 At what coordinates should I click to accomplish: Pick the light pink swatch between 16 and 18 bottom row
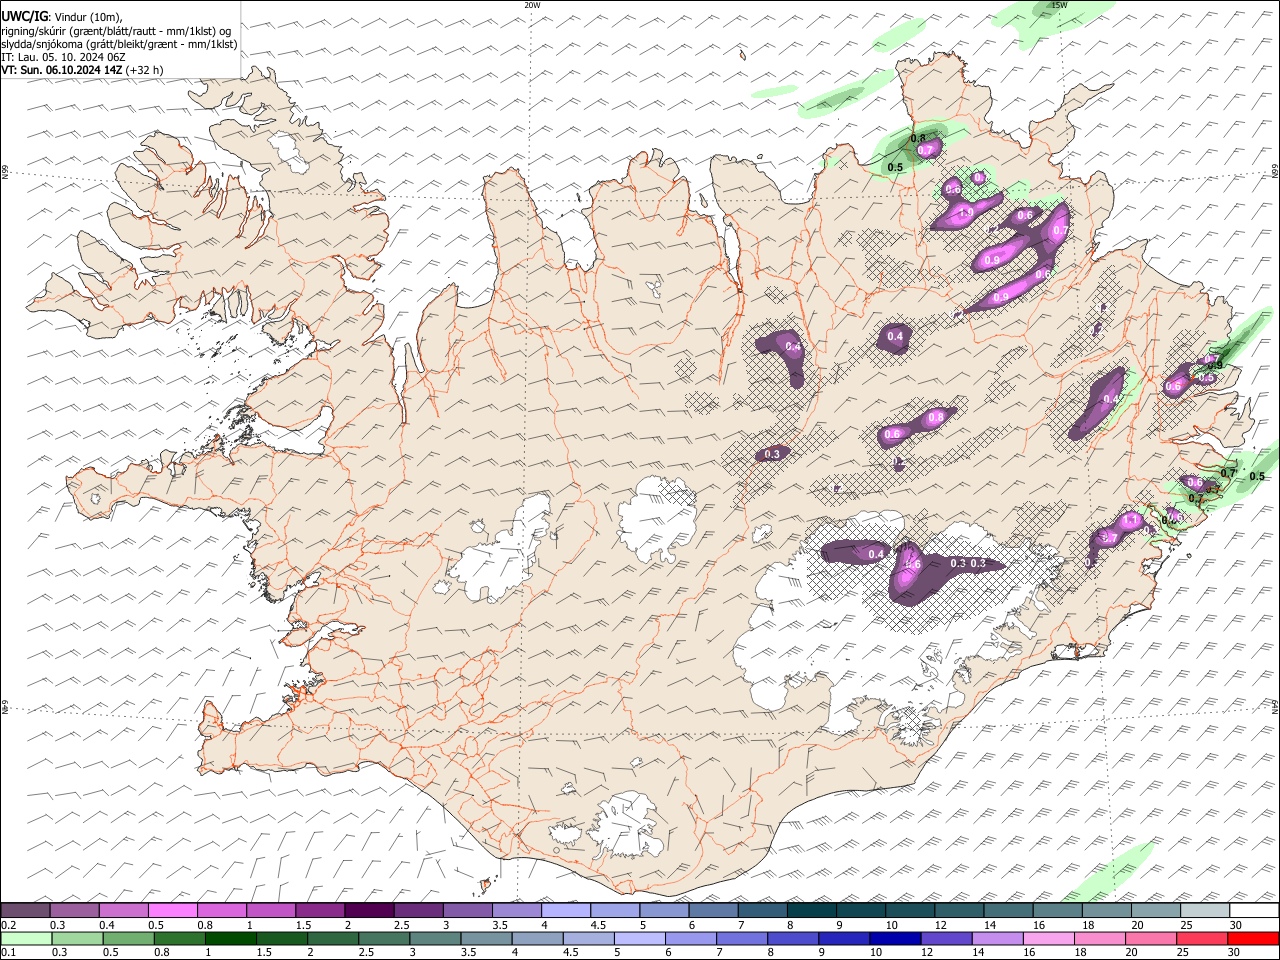coord(1049,939)
